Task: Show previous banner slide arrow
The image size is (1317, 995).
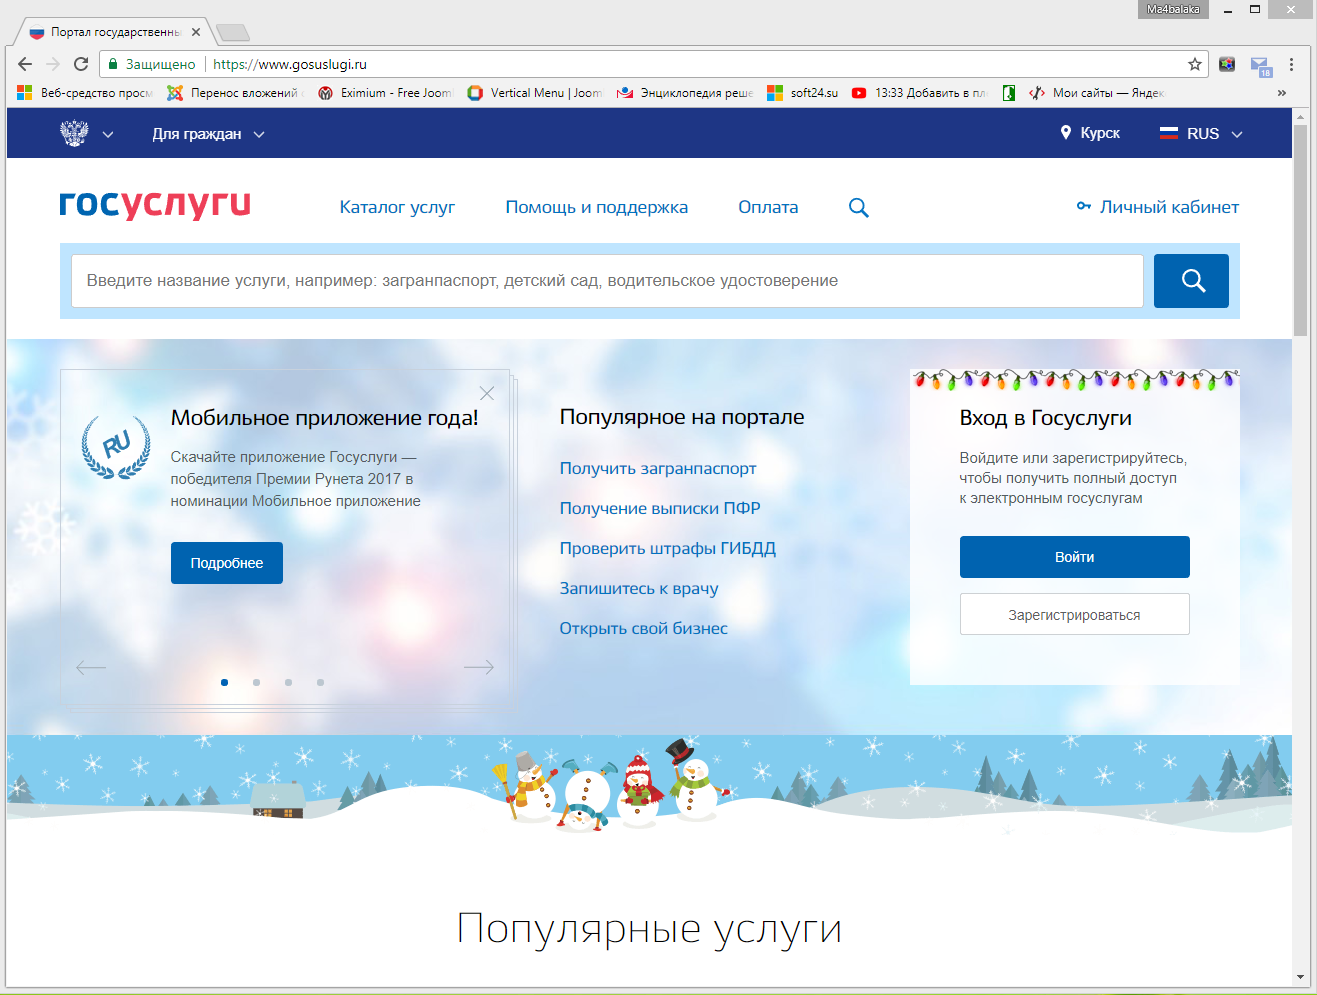Action: point(91,667)
